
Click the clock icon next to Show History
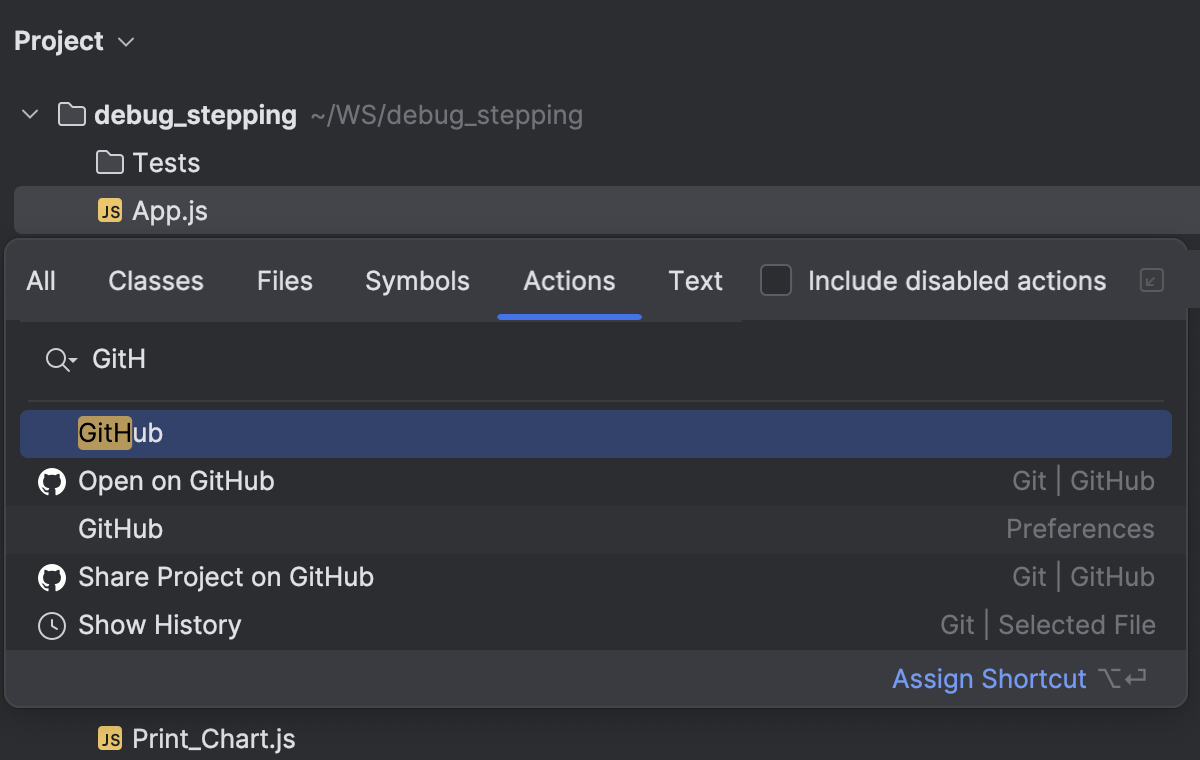tap(51, 625)
